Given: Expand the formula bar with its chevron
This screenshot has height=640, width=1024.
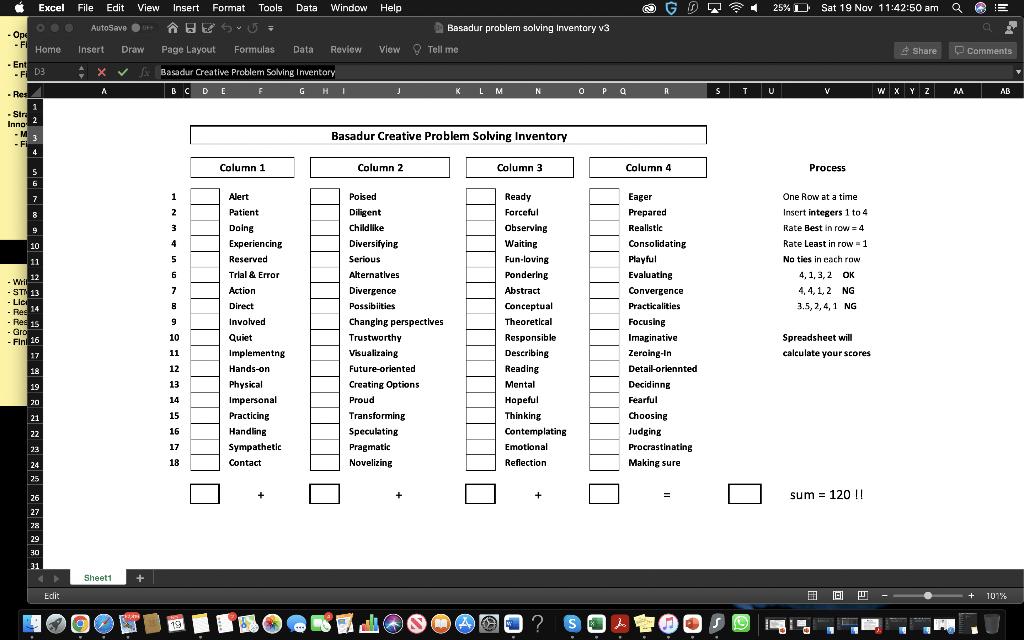Looking at the screenshot, I should click(x=1017, y=71).
